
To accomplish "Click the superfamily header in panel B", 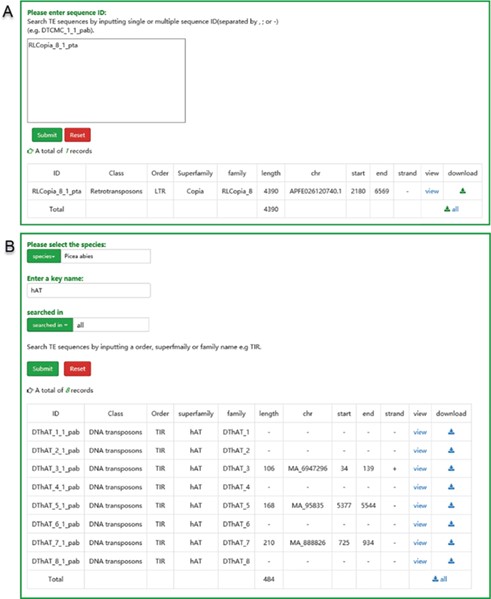I will [196, 413].
